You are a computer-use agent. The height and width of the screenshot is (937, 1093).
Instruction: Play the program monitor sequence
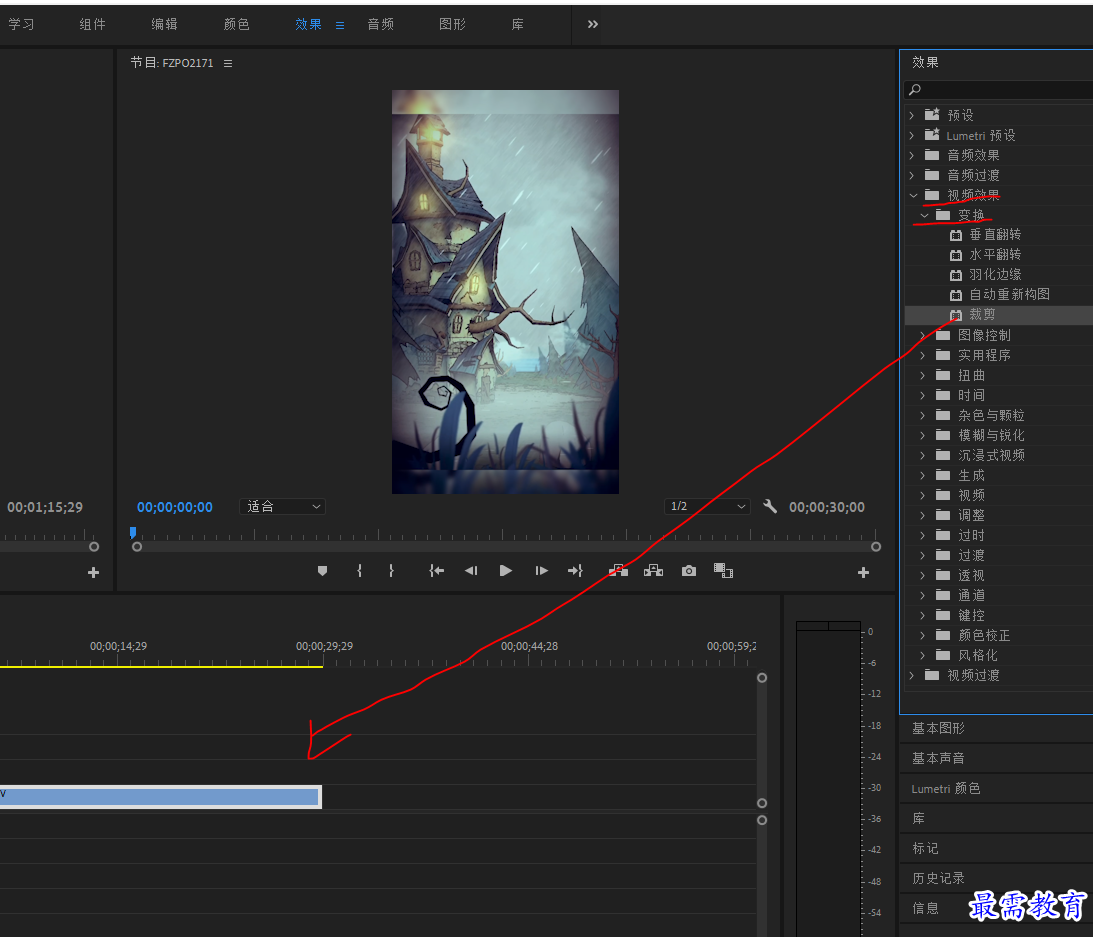[x=506, y=571]
